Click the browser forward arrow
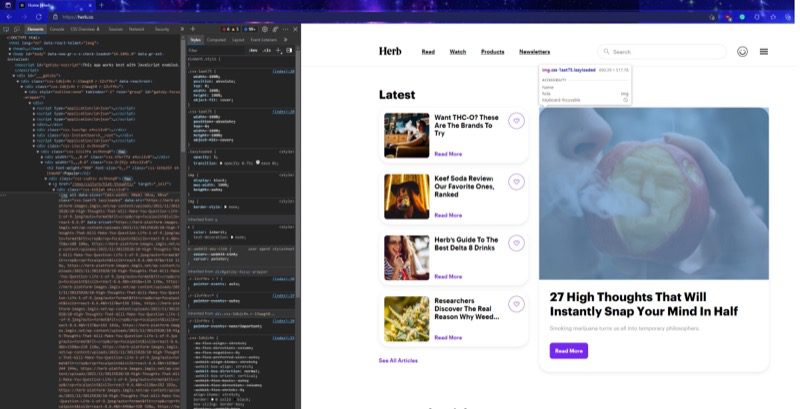This screenshot has width=800, height=409. click(23, 17)
